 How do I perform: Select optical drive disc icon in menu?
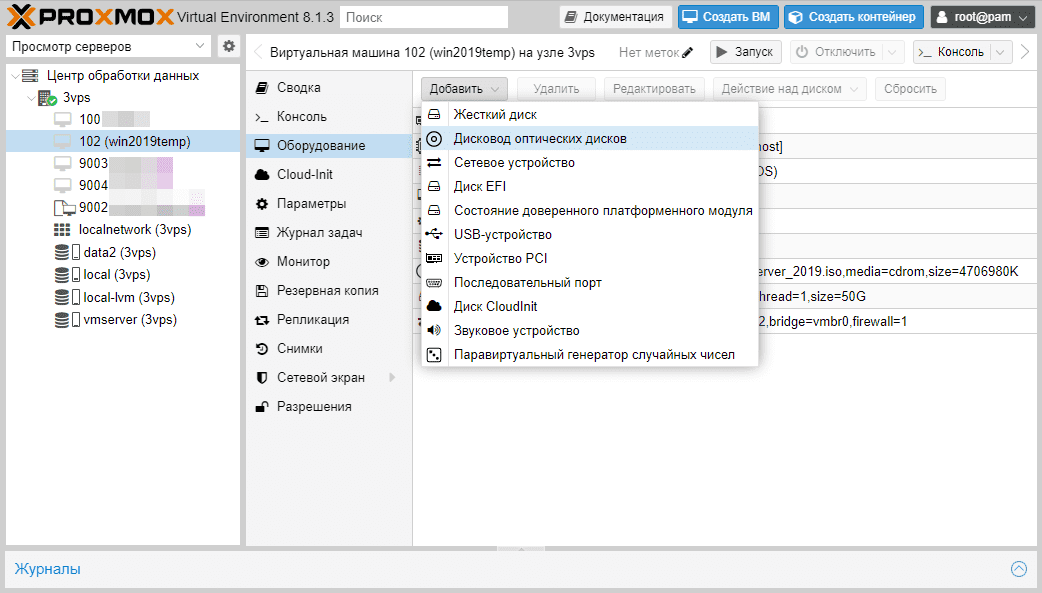(434, 138)
